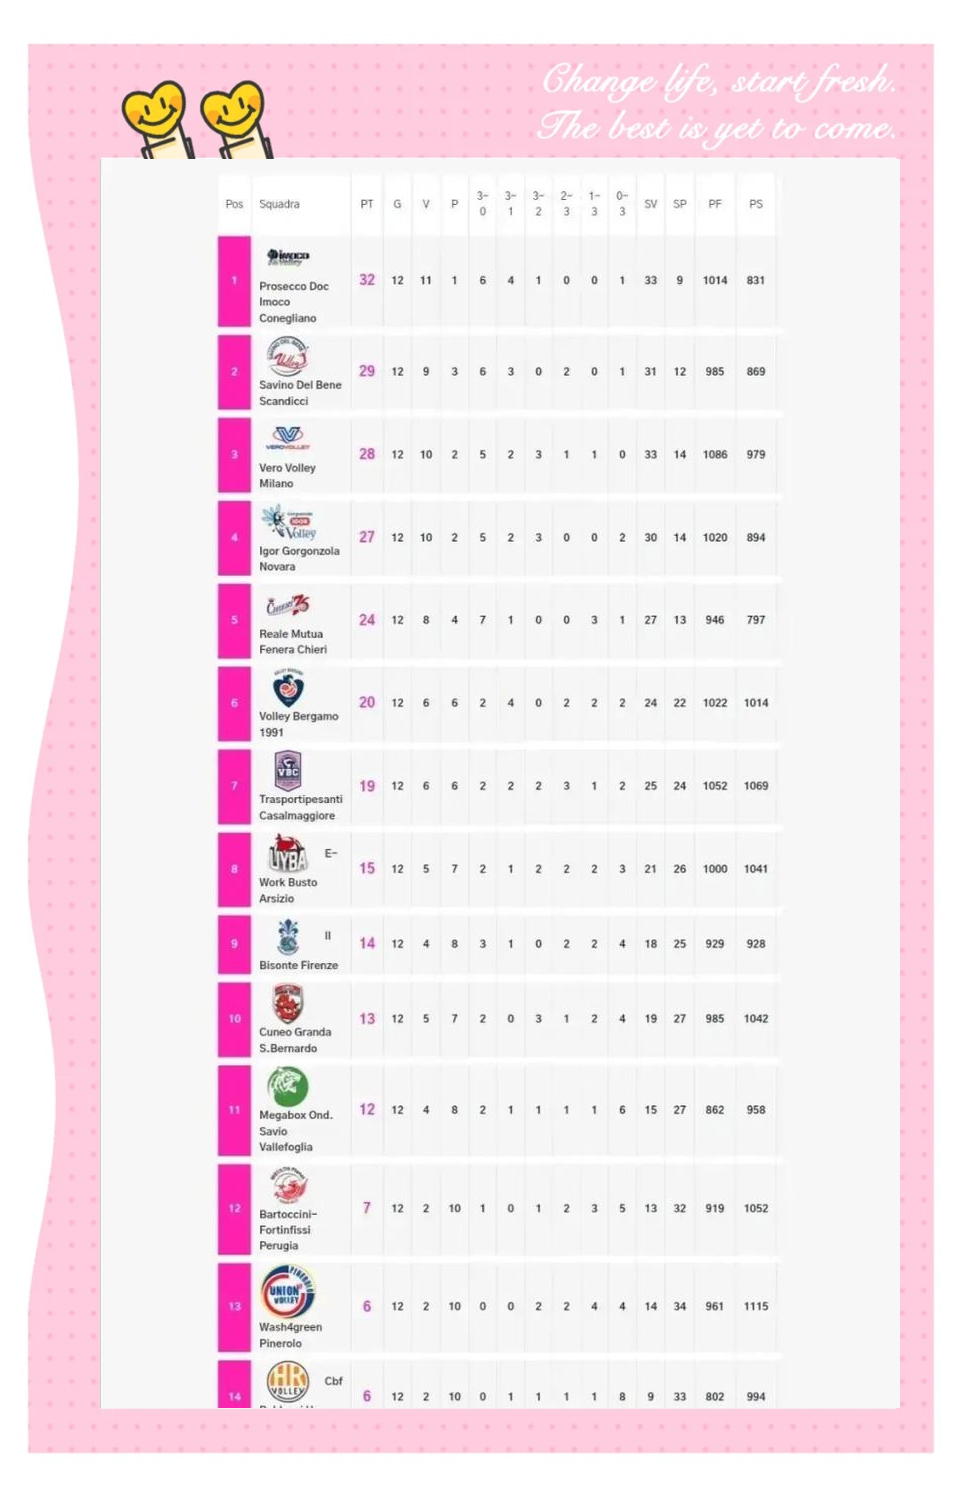This screenshot has width=962, height=1497.
Task: Click the Squadra column header
Action: 279,204
